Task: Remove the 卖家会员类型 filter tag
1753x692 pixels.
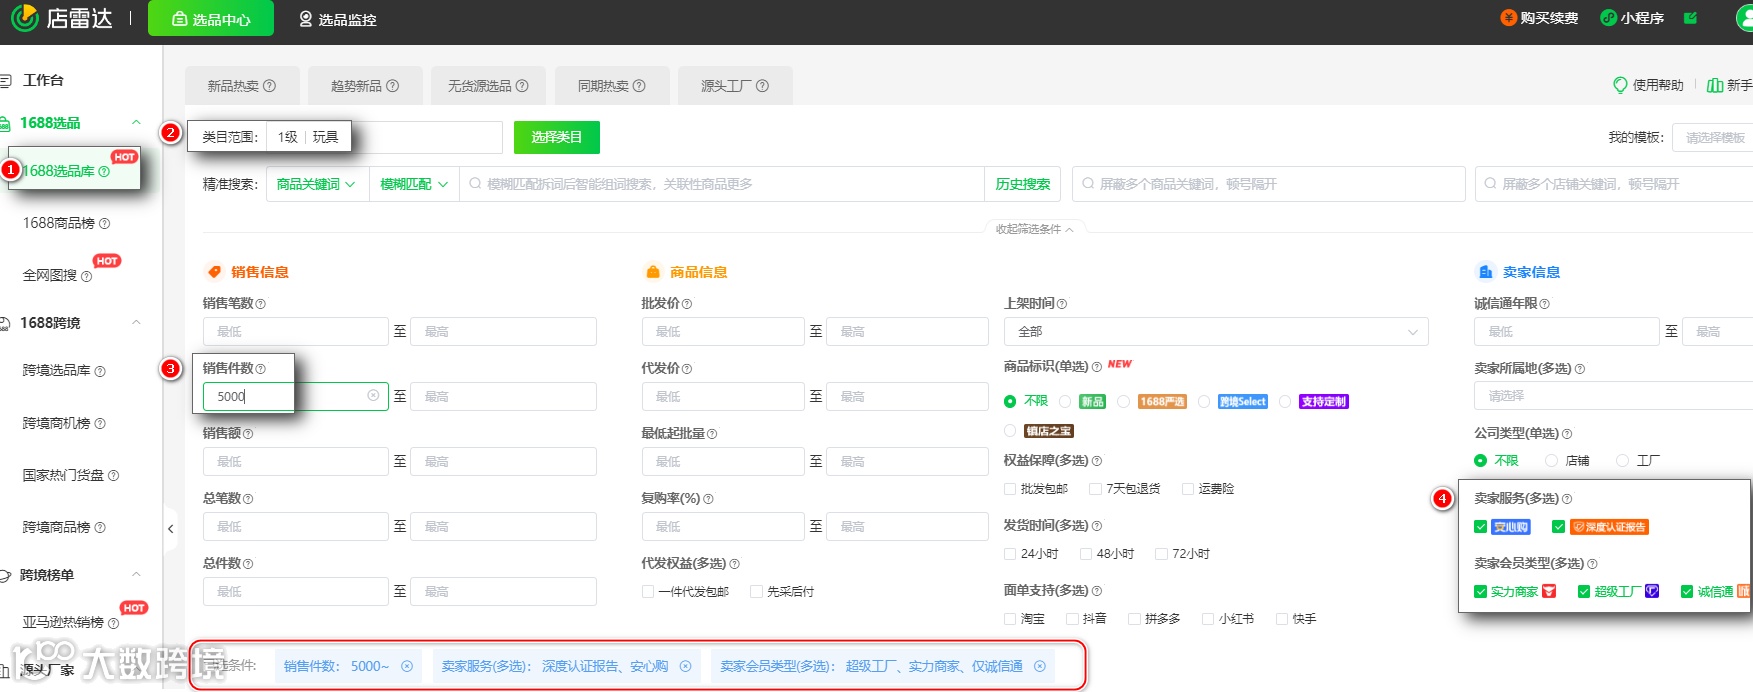Action: pyautogui.click(x=1040, y=666)
